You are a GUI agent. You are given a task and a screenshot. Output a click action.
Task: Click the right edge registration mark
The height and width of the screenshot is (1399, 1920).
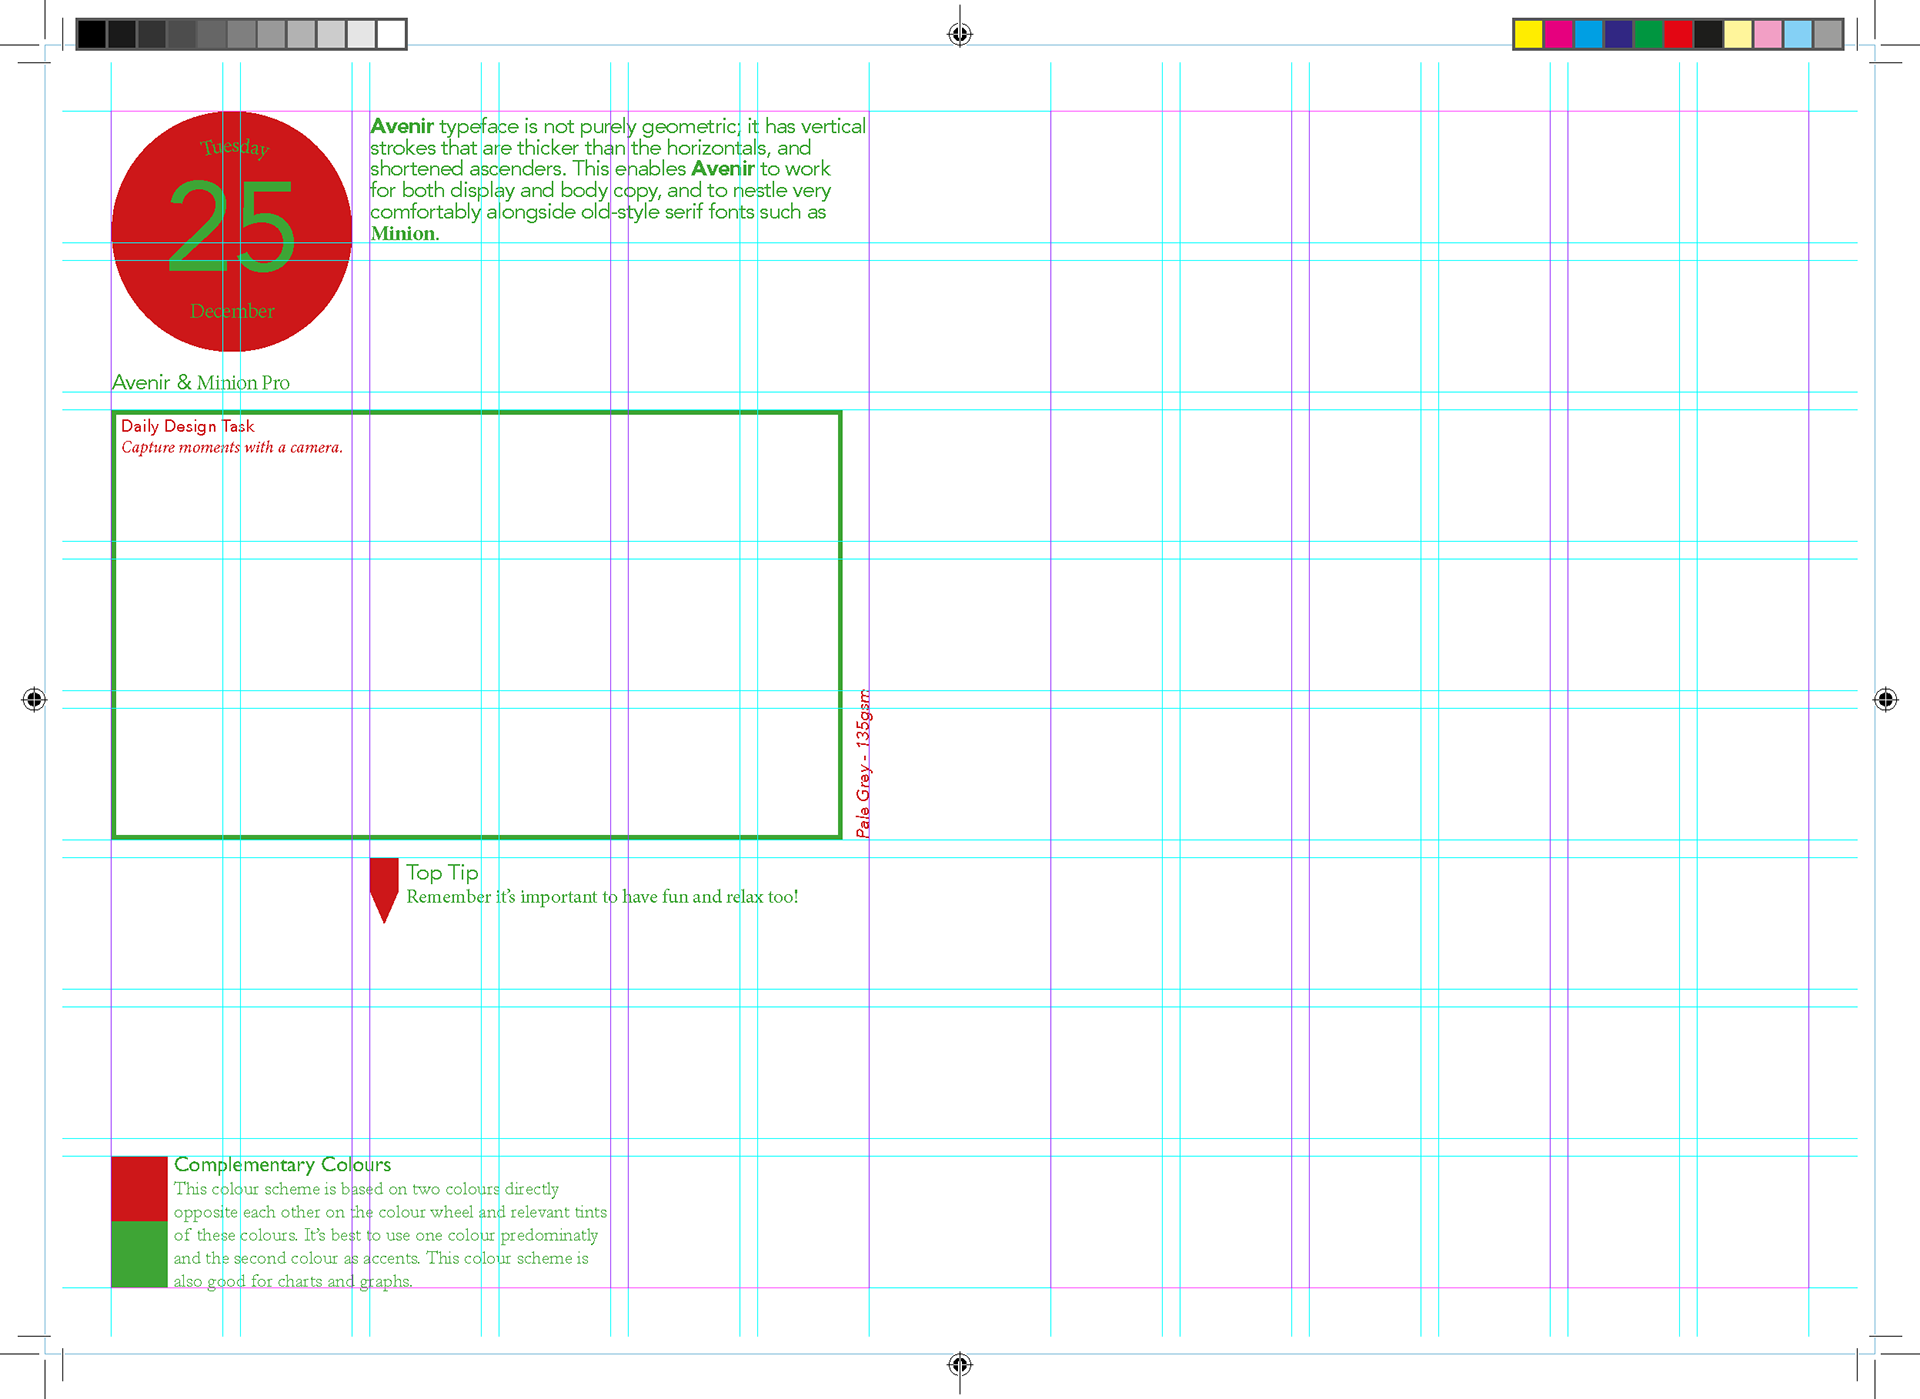coord(1885,699)
